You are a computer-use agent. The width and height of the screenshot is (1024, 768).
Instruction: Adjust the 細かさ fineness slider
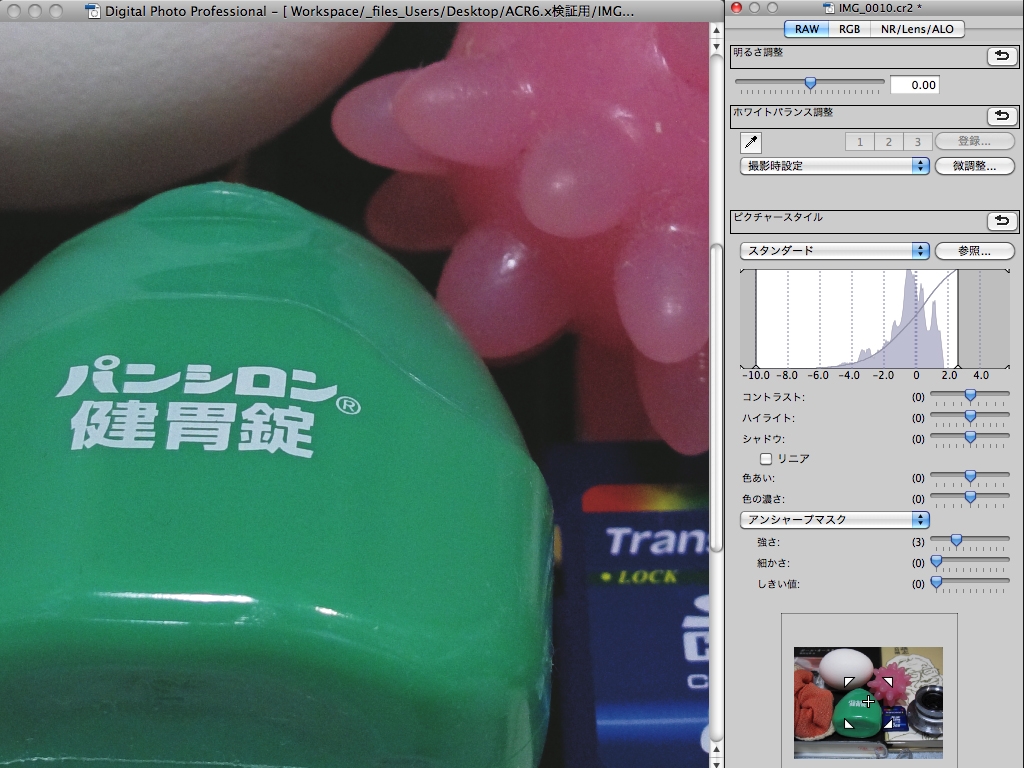[936, 562]
